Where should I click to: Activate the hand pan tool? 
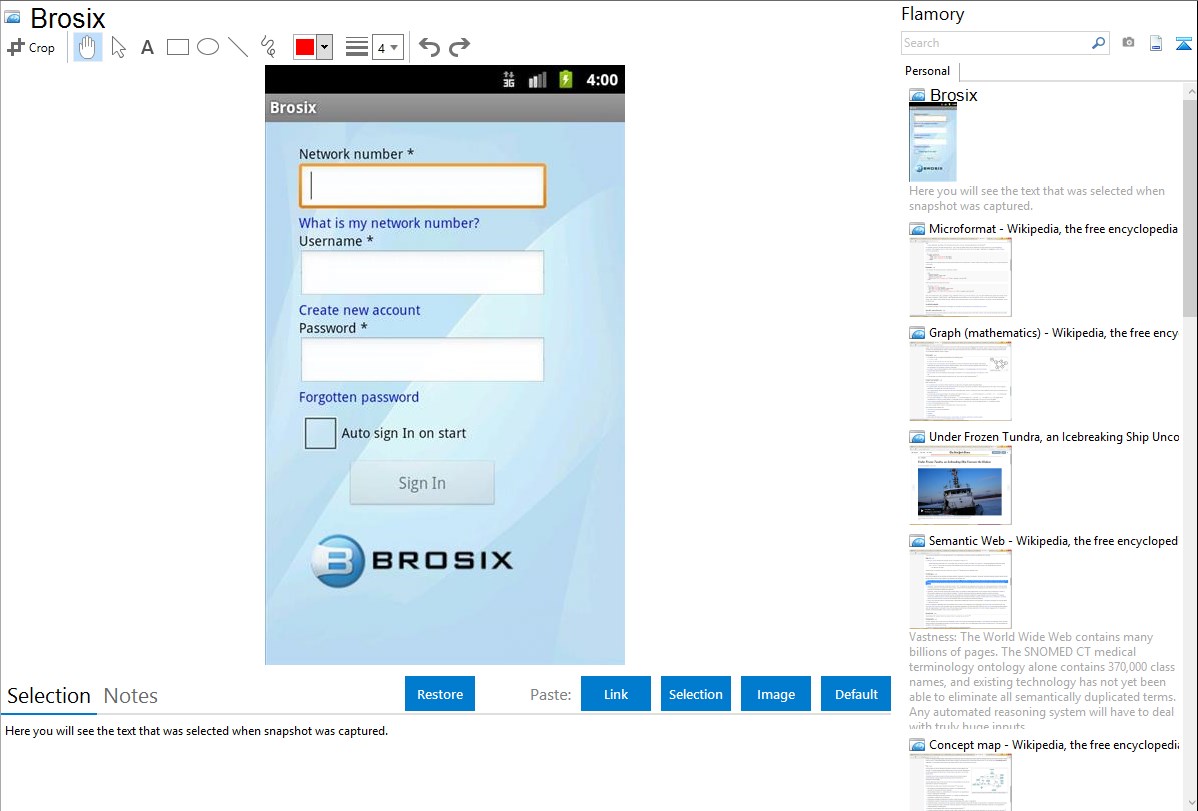point(87,47)
